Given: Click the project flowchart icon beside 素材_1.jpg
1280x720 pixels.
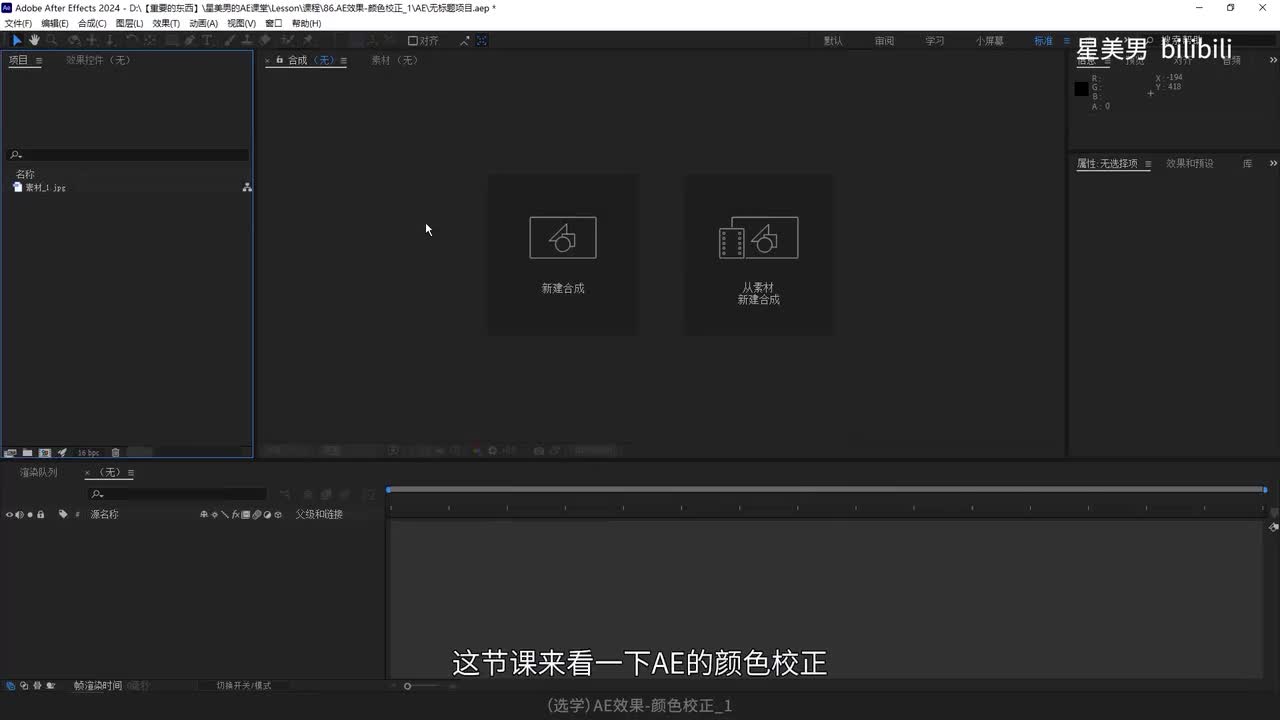Looking at the screenshot, I should (247, 187).
